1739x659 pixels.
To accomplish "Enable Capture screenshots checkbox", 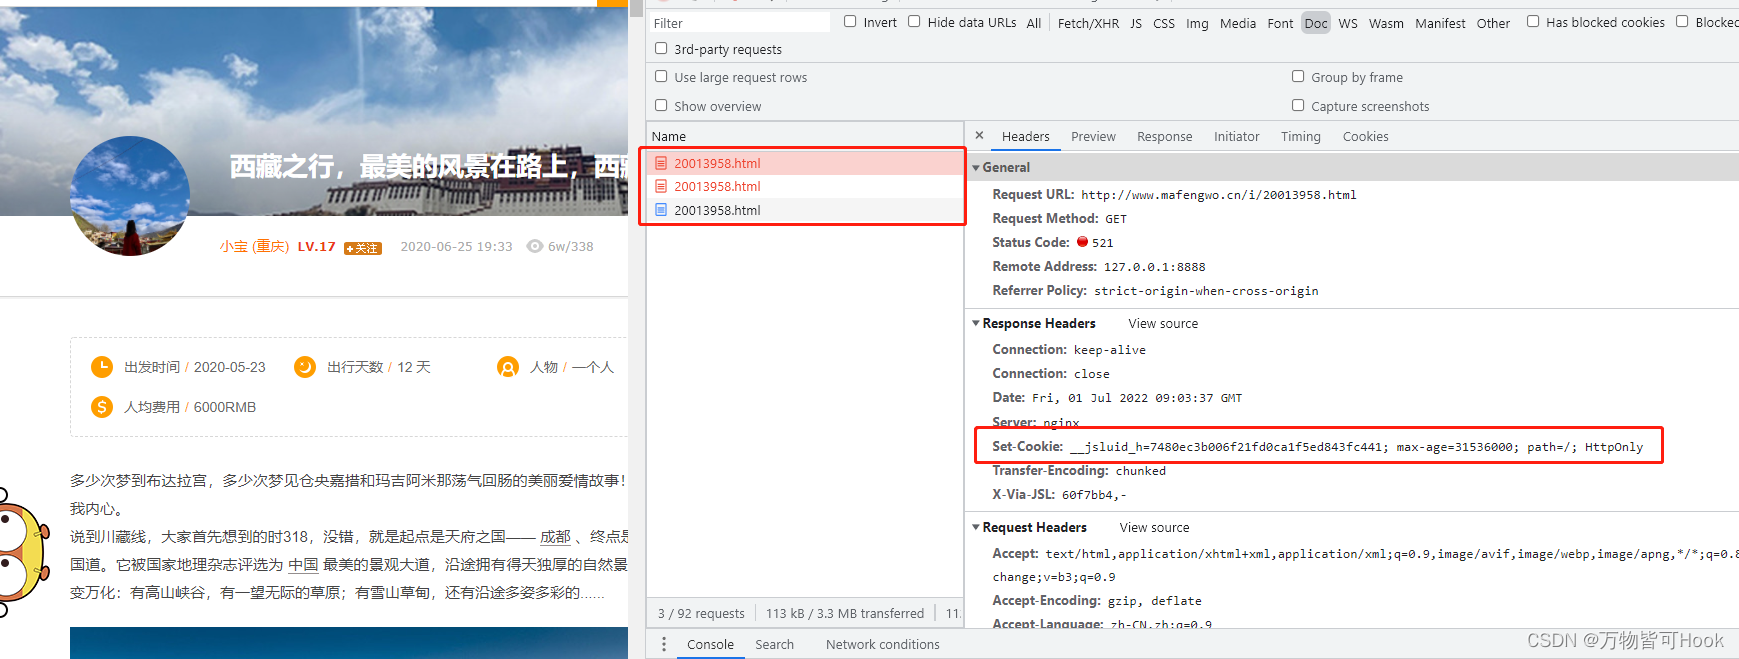I will click(1298, 105).
